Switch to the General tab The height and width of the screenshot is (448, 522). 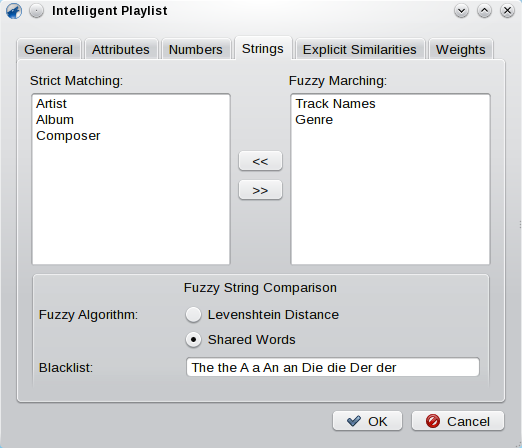[x=49, y=49]
